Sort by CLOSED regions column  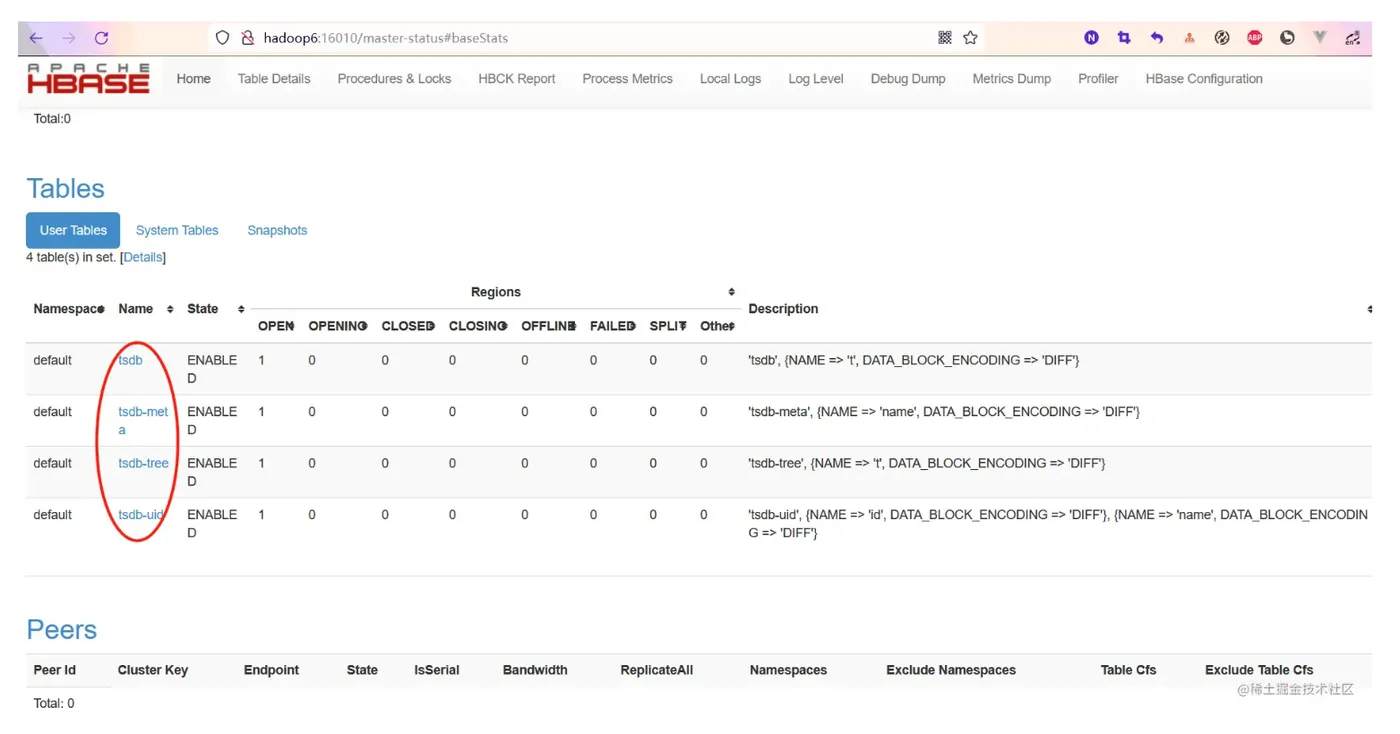pyautogui.click(x=408, y=326)
